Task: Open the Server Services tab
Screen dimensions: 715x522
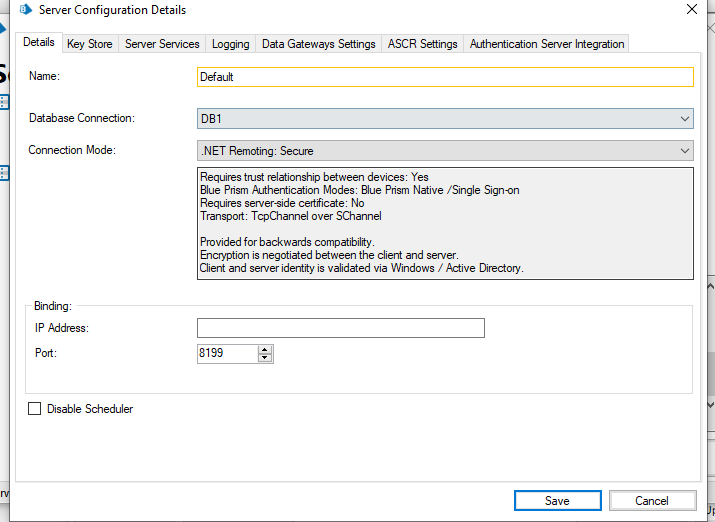Action: tap(162, 44)
